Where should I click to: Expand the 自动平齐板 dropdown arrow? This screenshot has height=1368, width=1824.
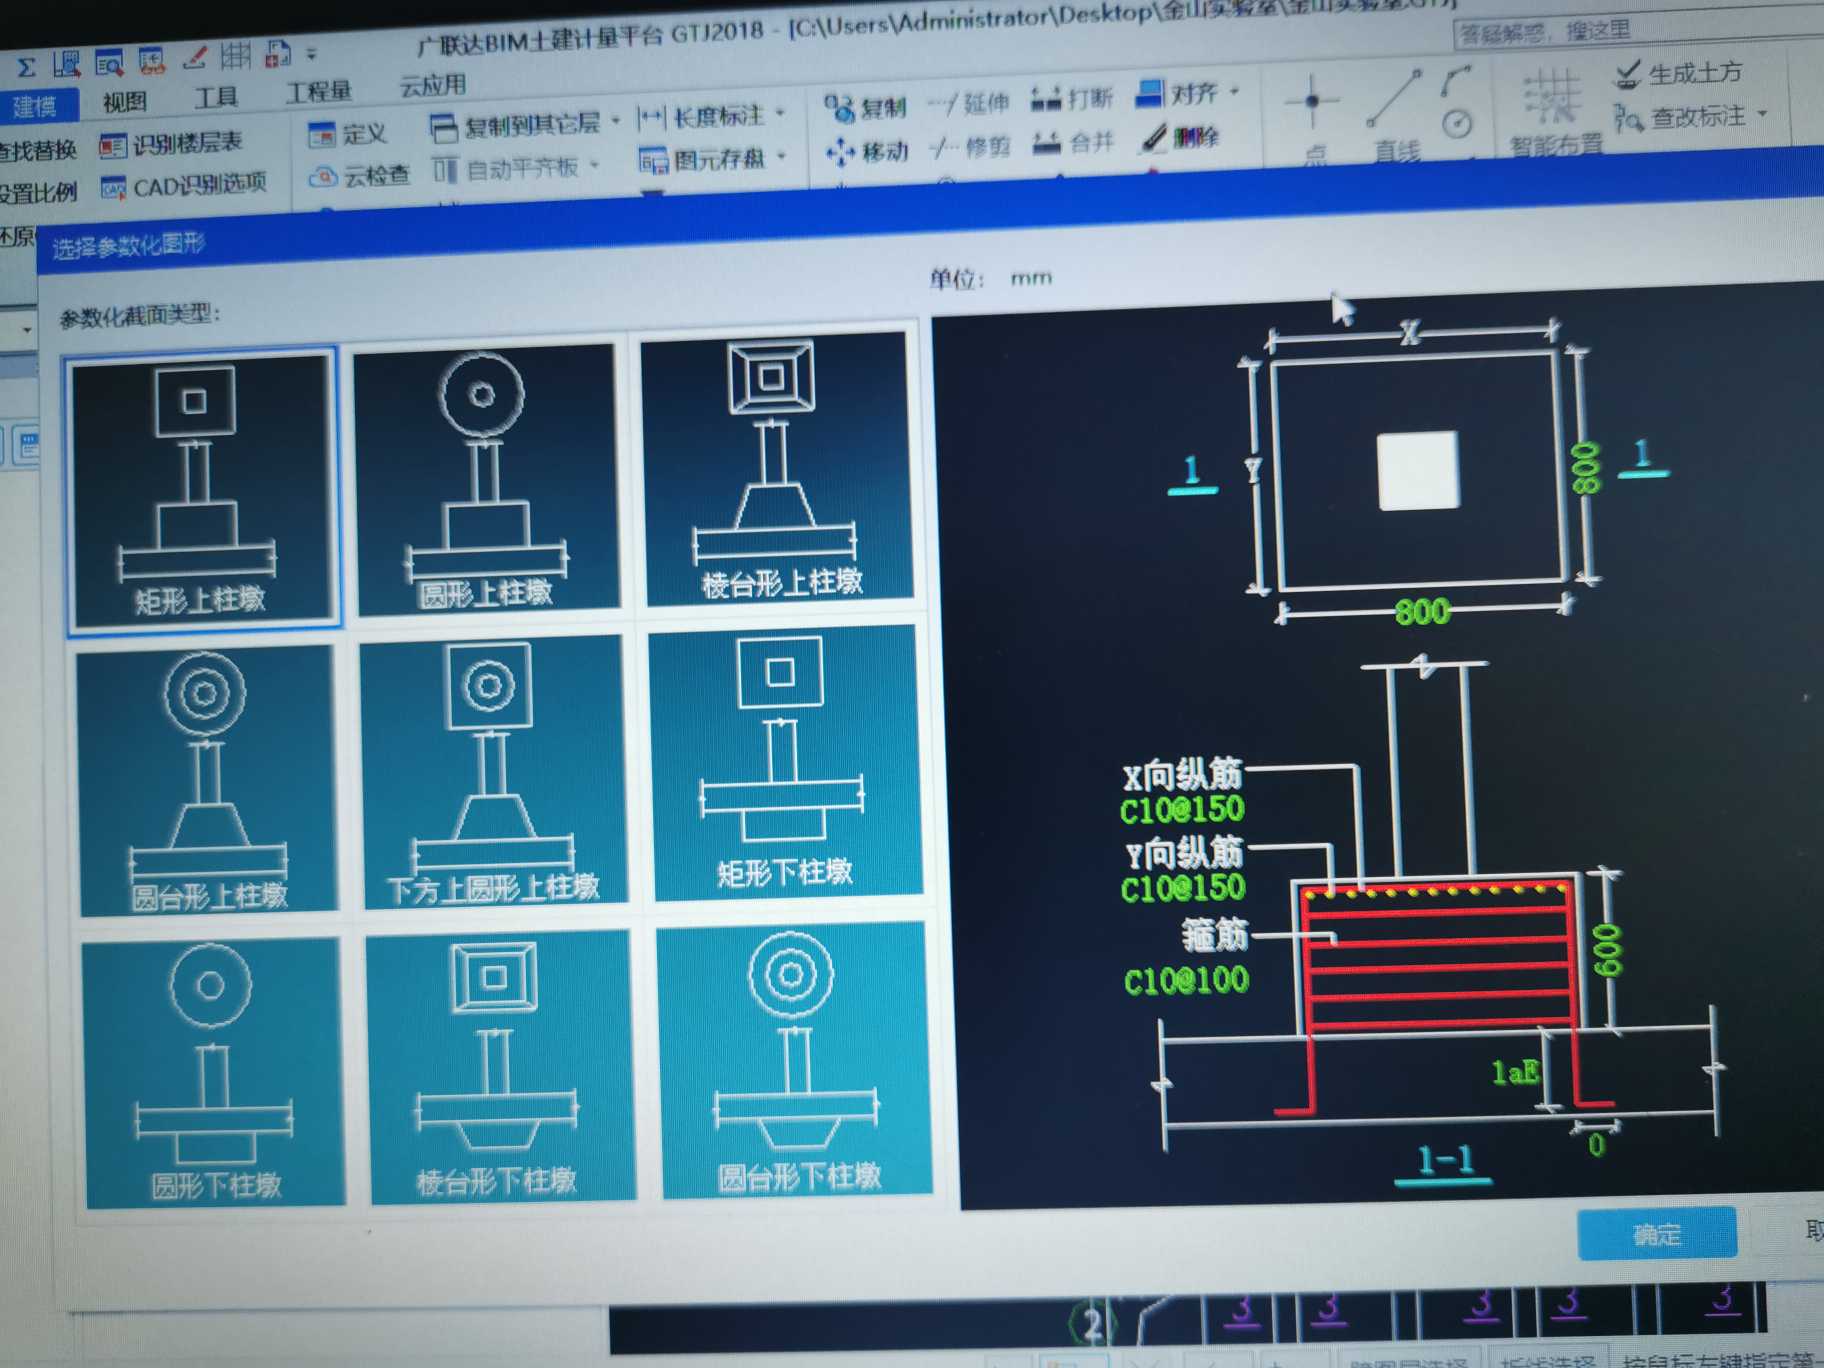[595, 165]
